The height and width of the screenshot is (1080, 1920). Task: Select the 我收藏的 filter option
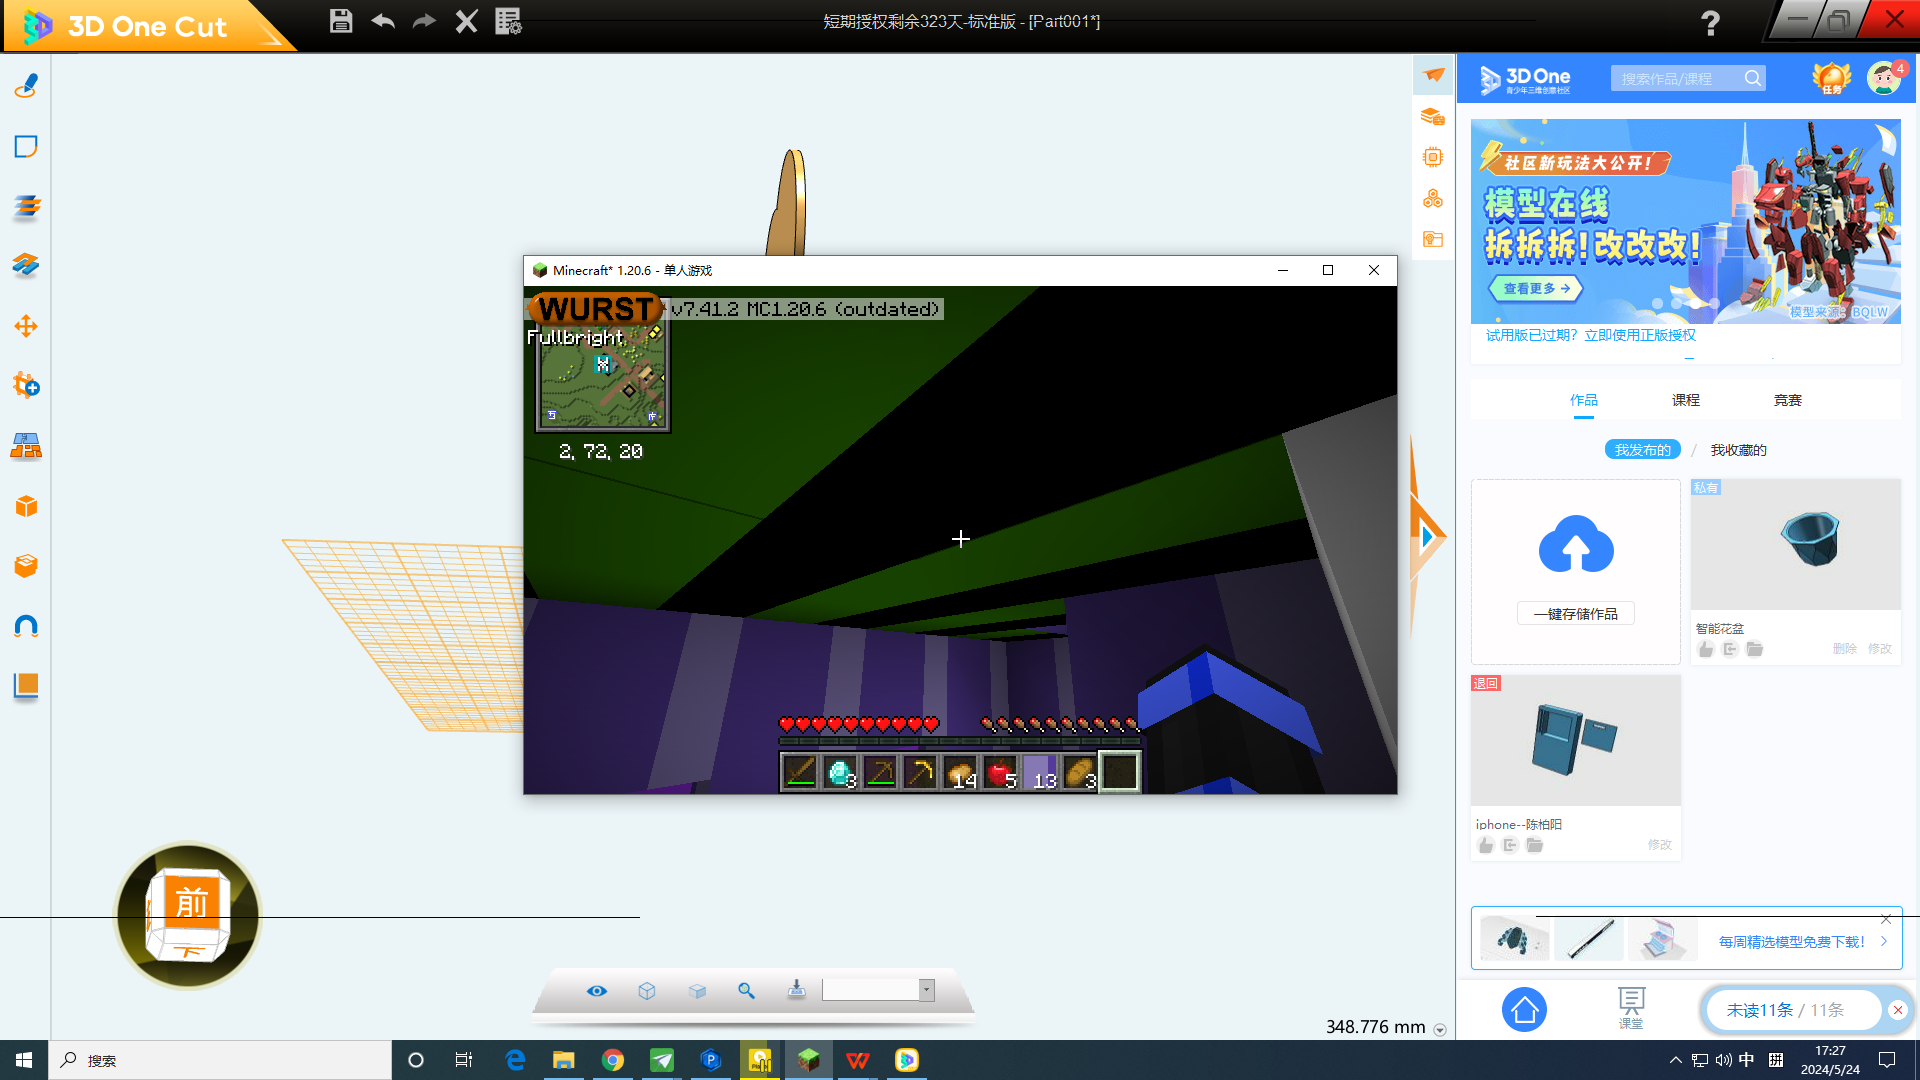tap(1738, 450)
